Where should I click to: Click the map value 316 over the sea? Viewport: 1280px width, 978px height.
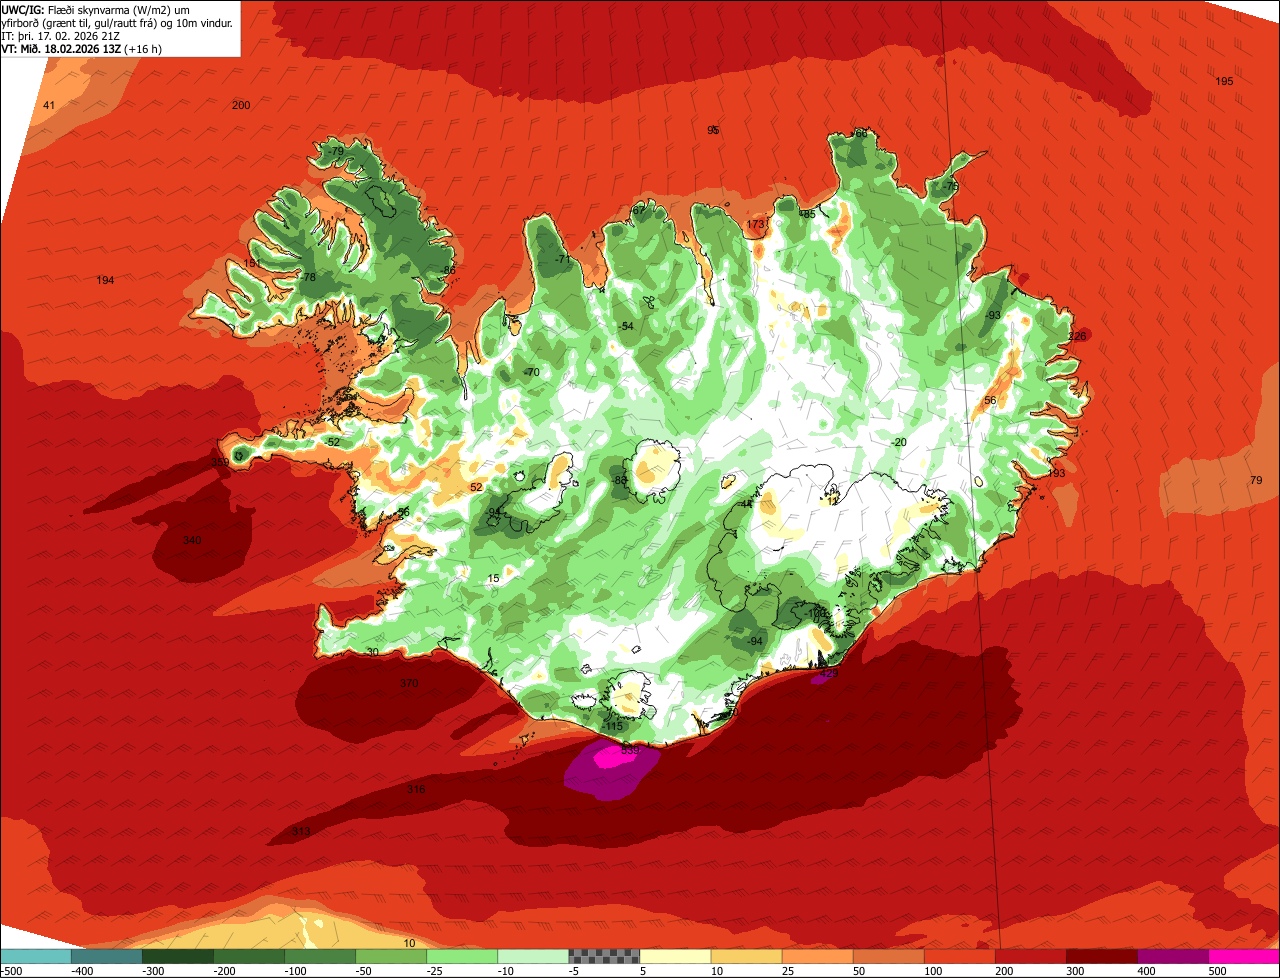coord(416,789)
